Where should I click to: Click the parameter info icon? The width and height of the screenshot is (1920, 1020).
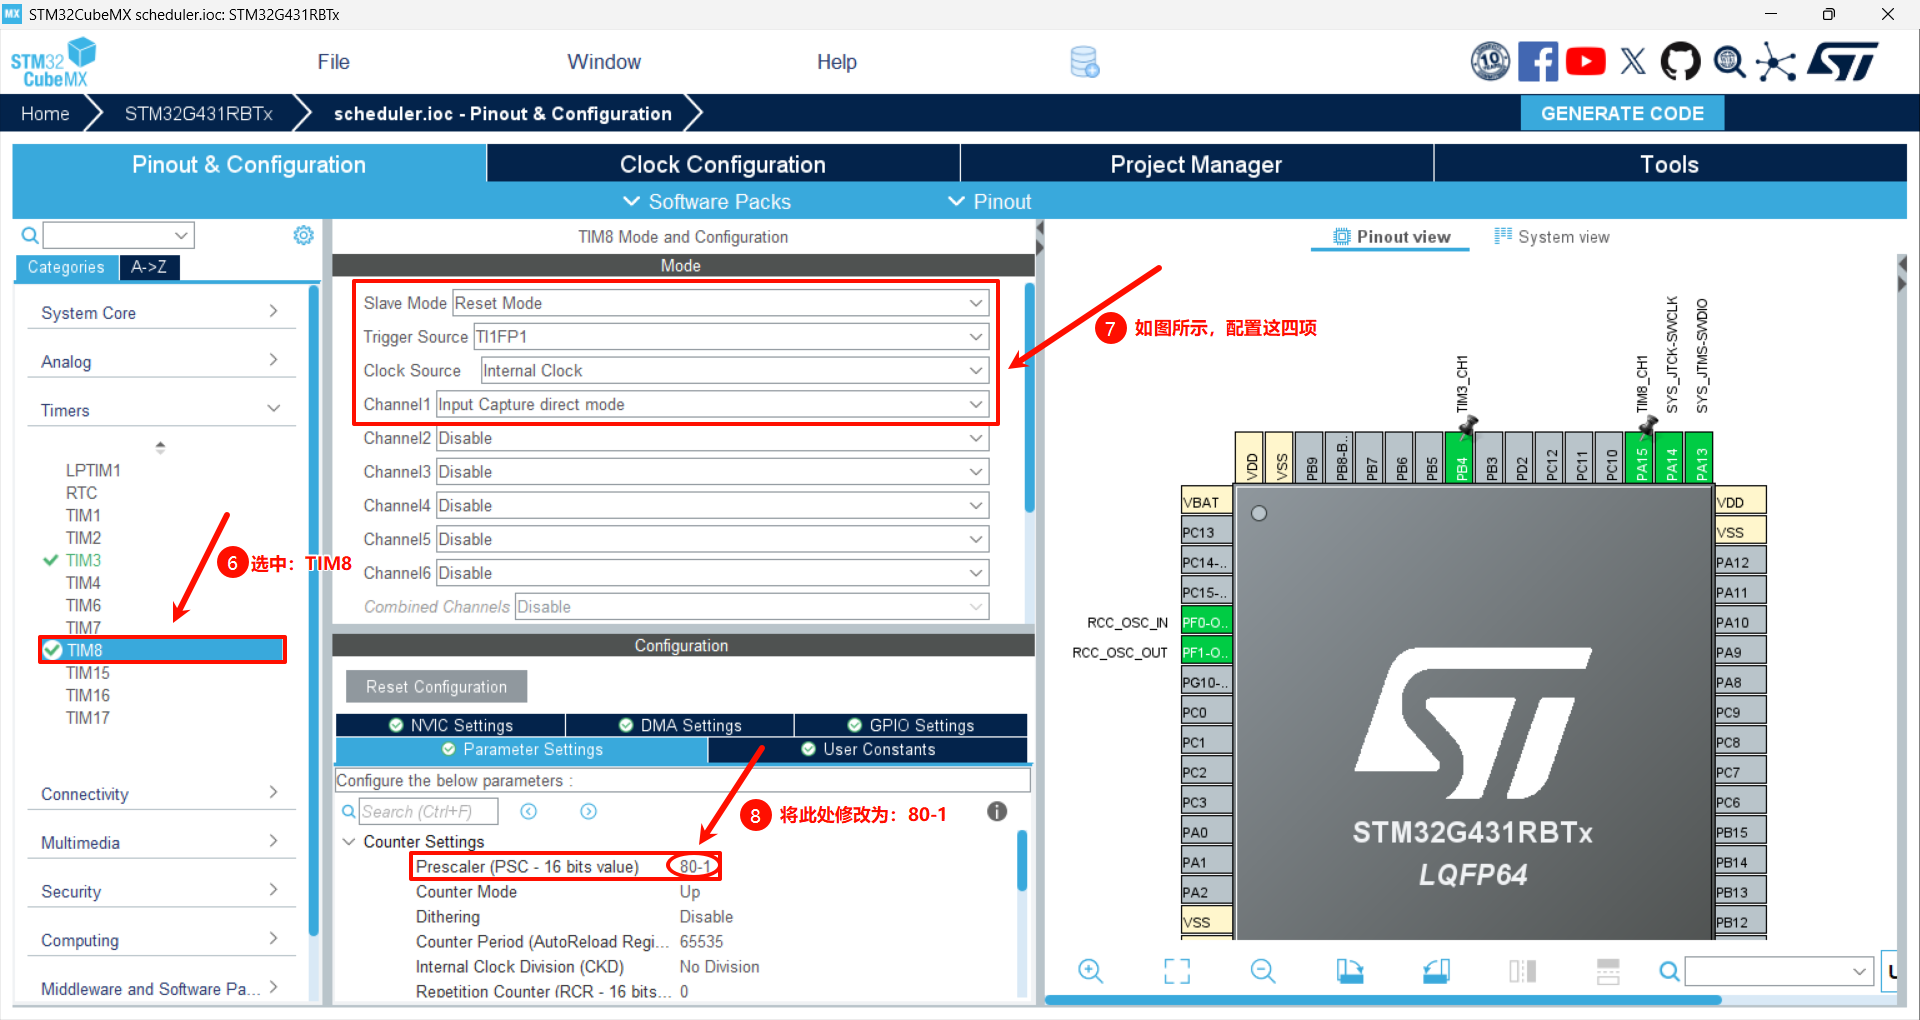[x=997, y=812]
